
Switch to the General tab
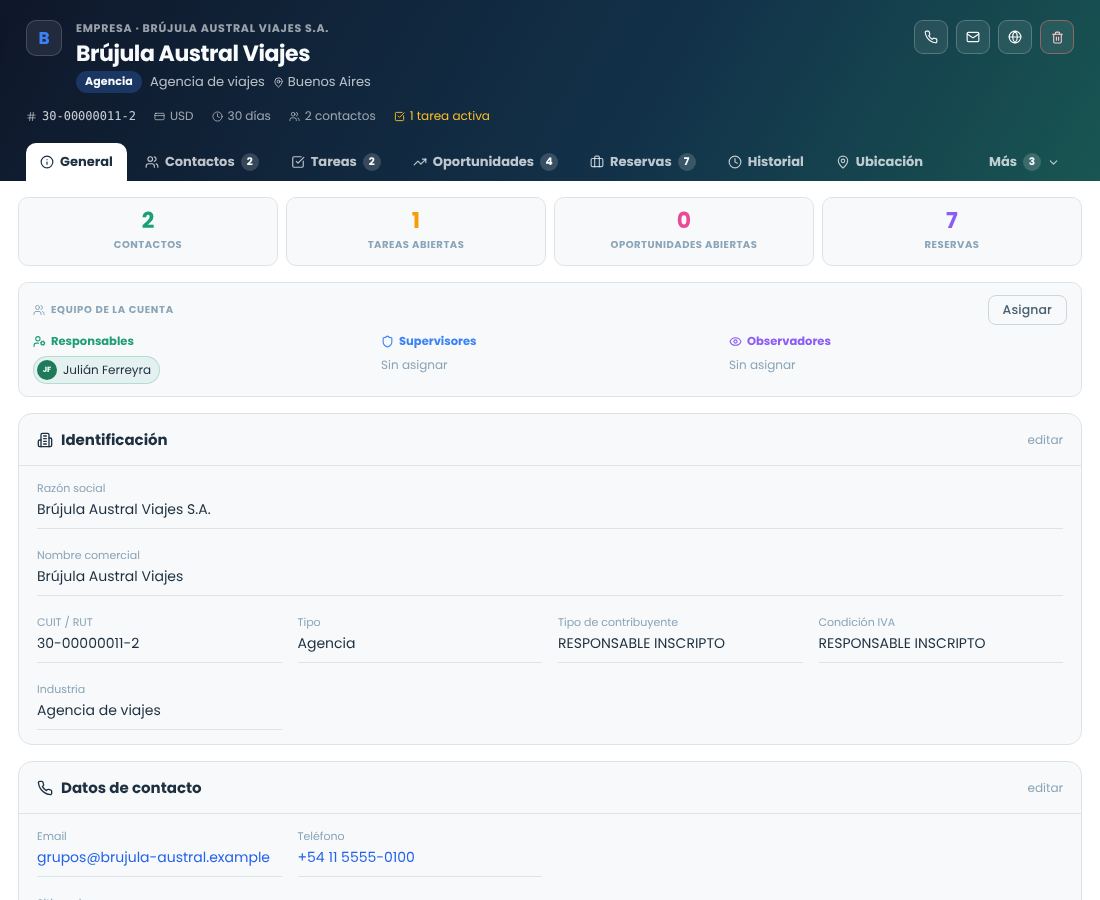point(76,162)
